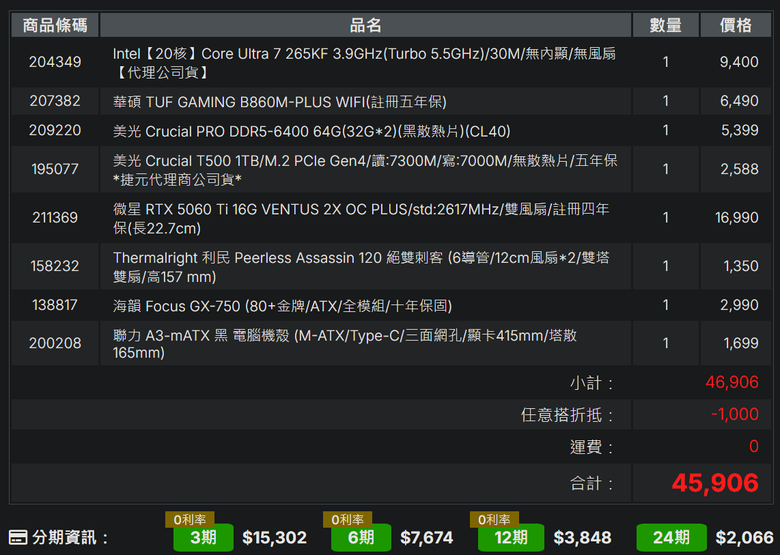Click the Thermalright Peerless Assassin 120 item name
The height and width of the screenshot is (555, 780).
point(361,267)
